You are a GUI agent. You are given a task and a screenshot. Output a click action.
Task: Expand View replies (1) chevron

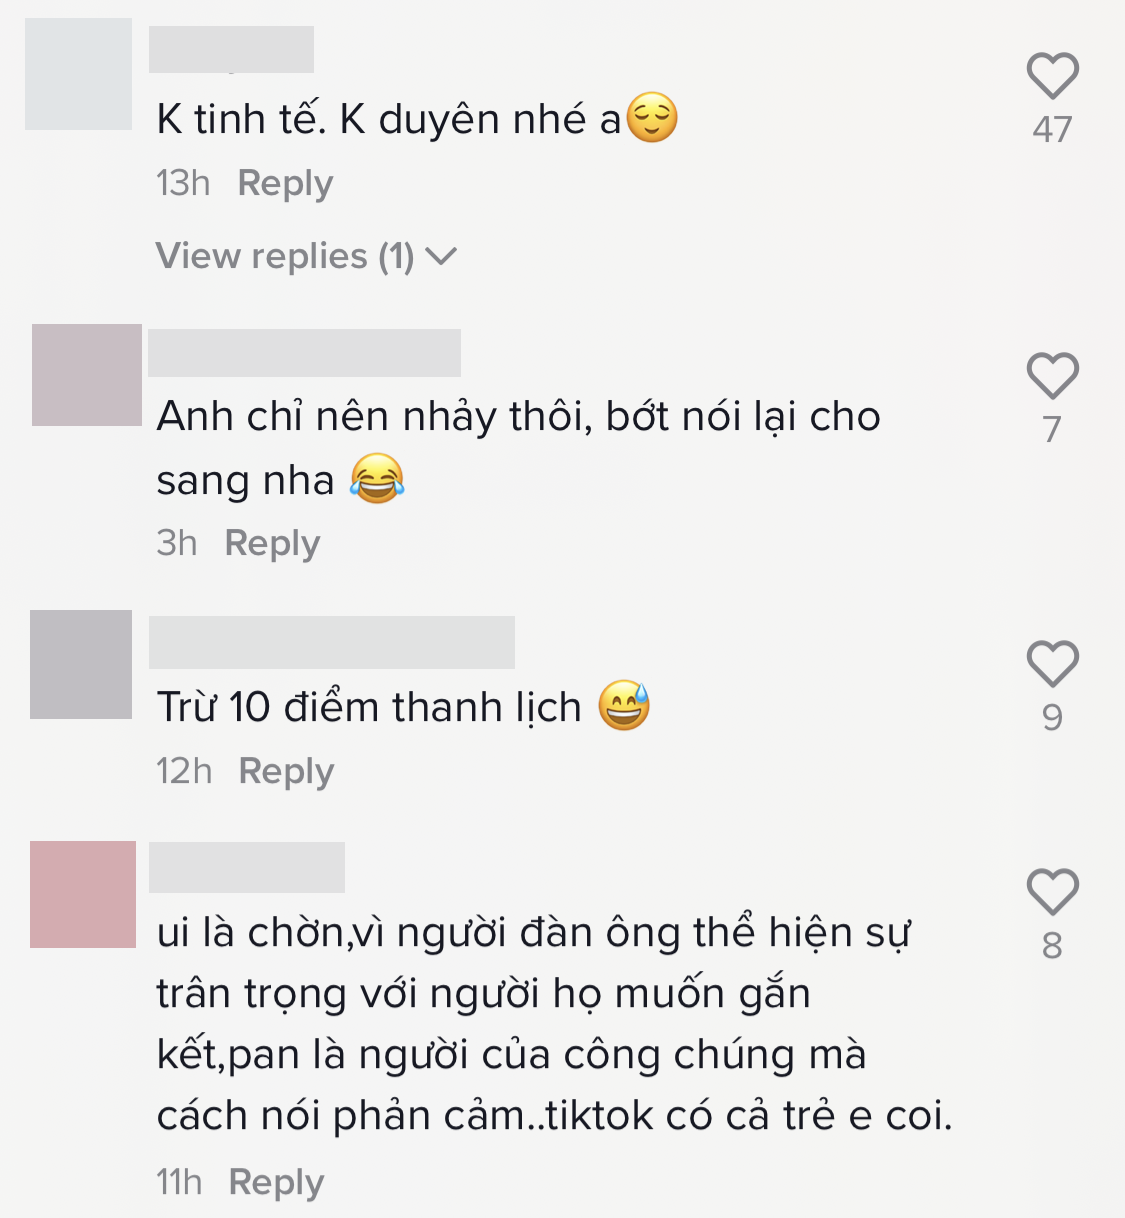click(441, 257)
